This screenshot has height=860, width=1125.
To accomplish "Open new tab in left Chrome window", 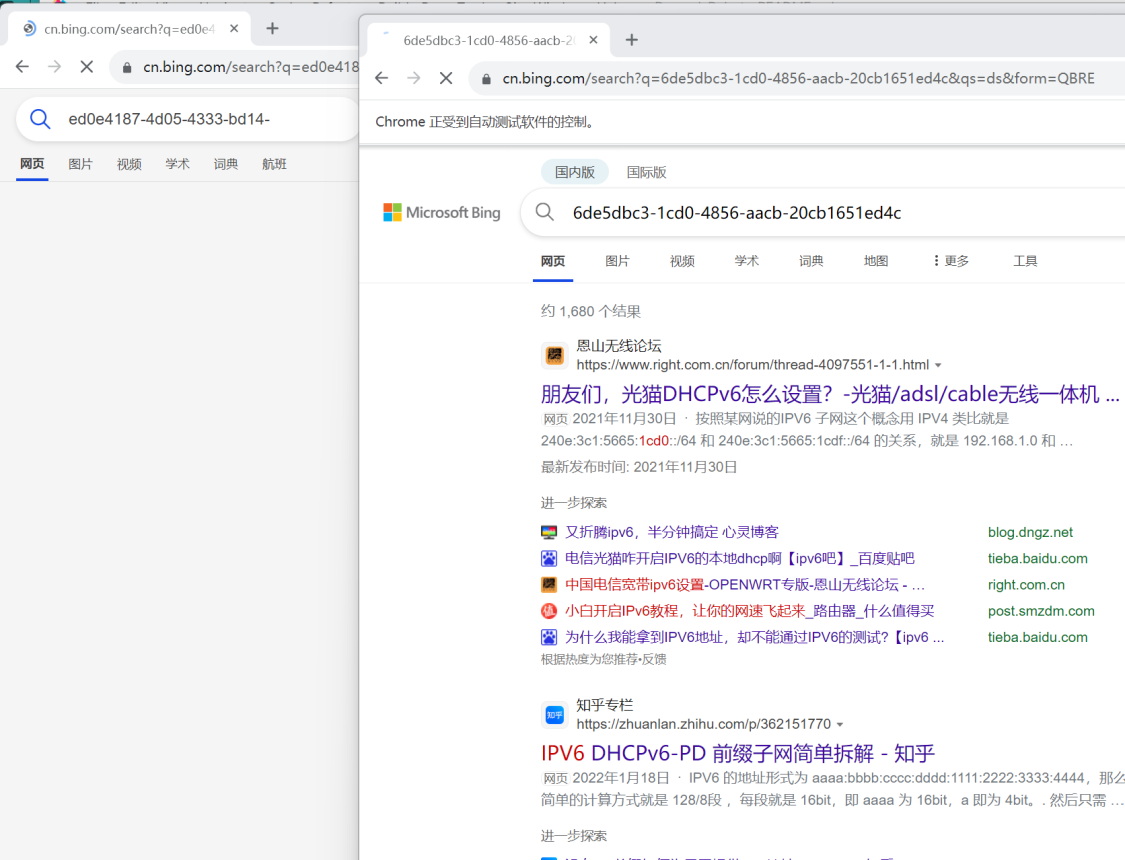I will coord(272,29).
